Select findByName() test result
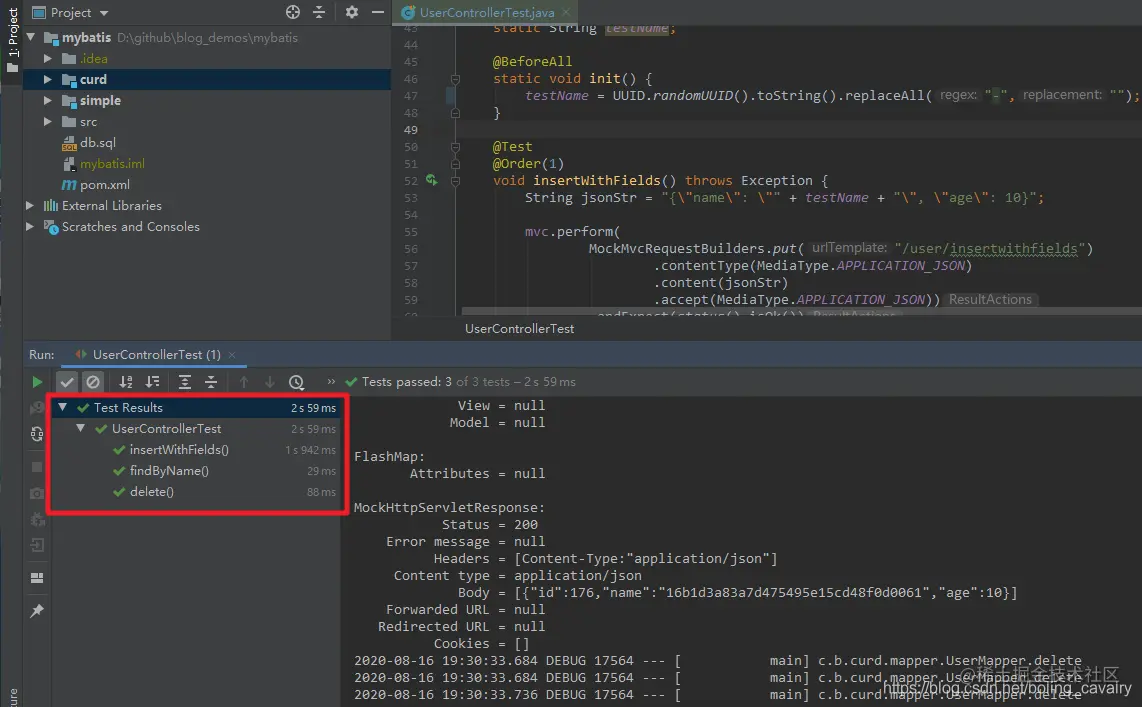The image size is (1142, 707). pyautogui.click(x=169, y=471)
